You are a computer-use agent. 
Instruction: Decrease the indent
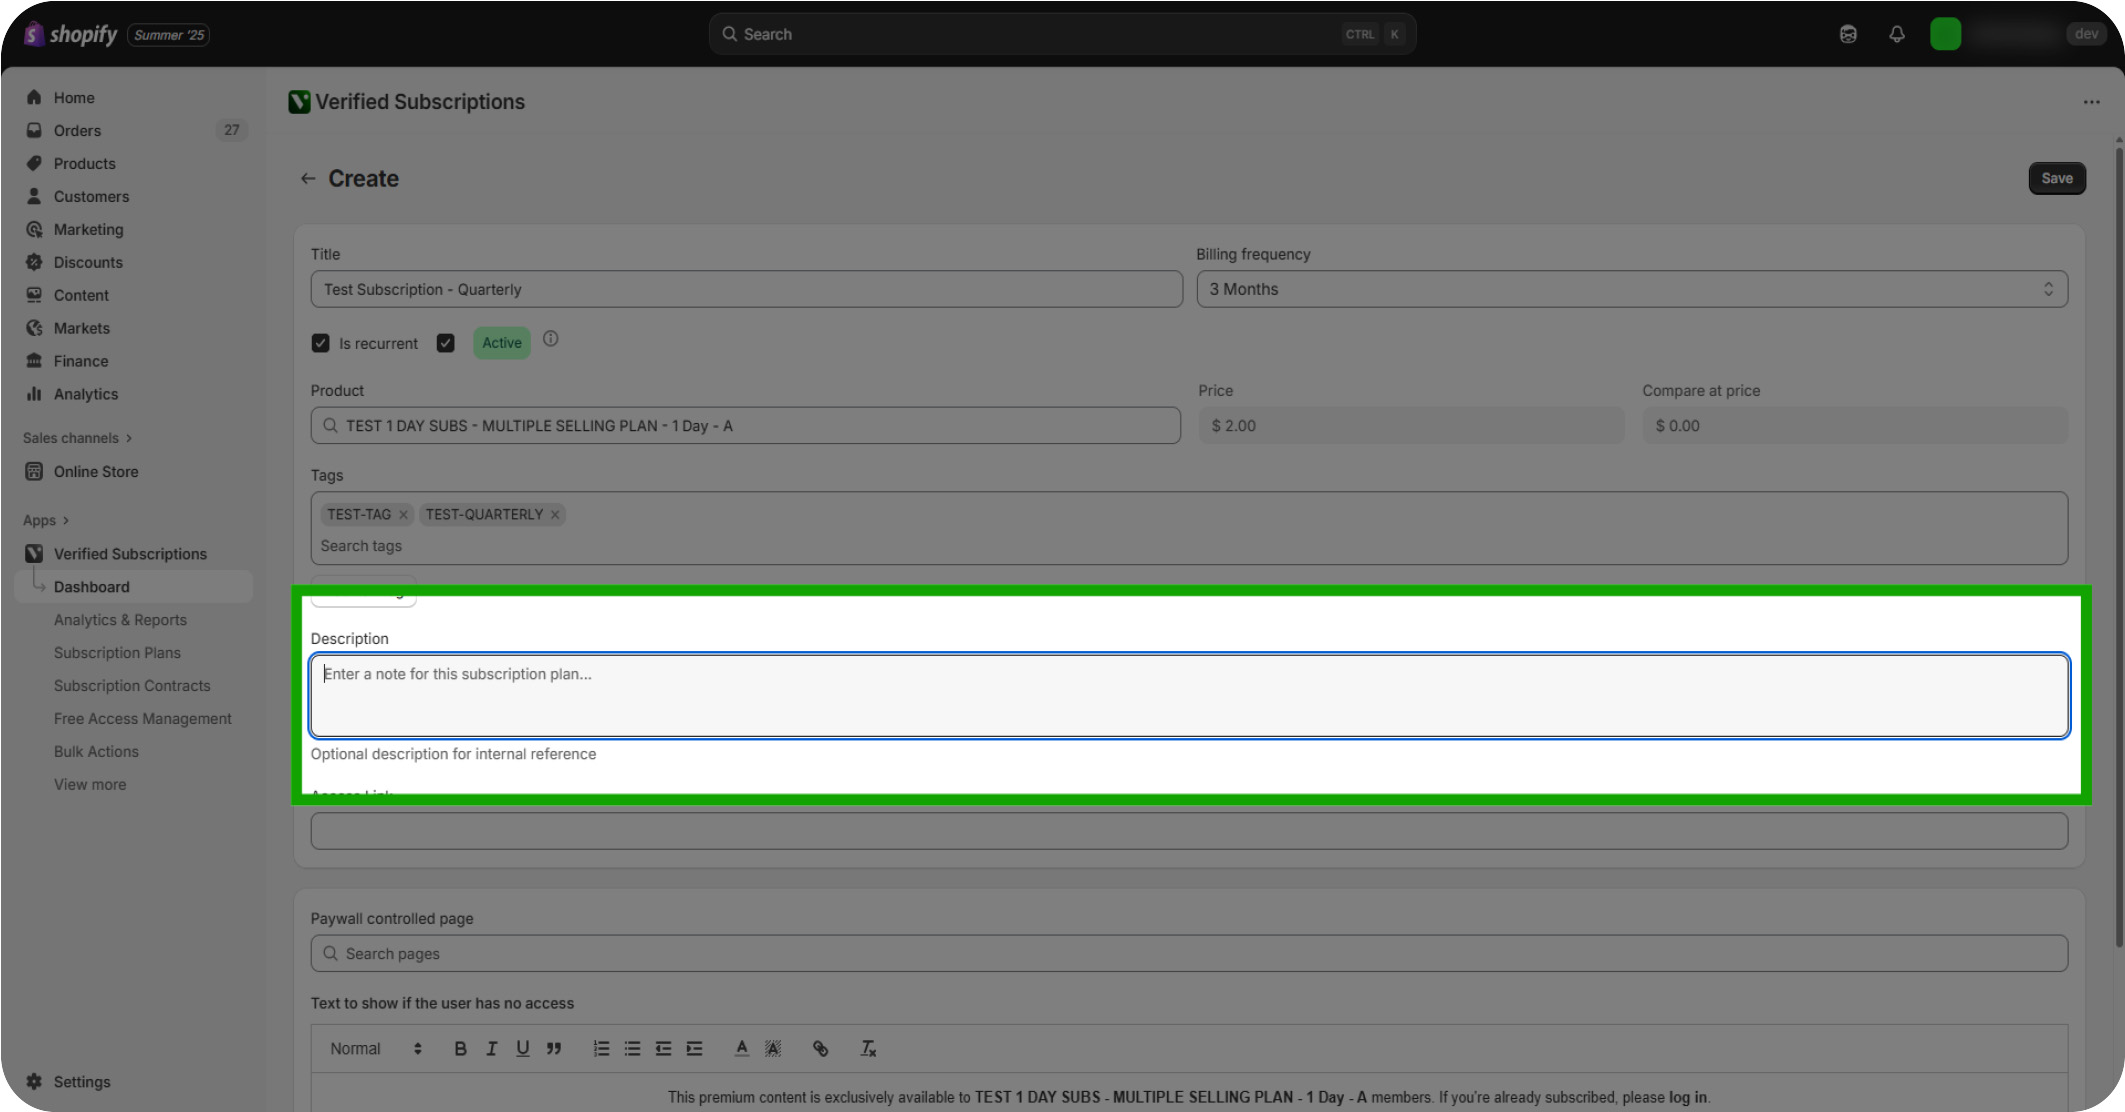tap(663, 1048)
